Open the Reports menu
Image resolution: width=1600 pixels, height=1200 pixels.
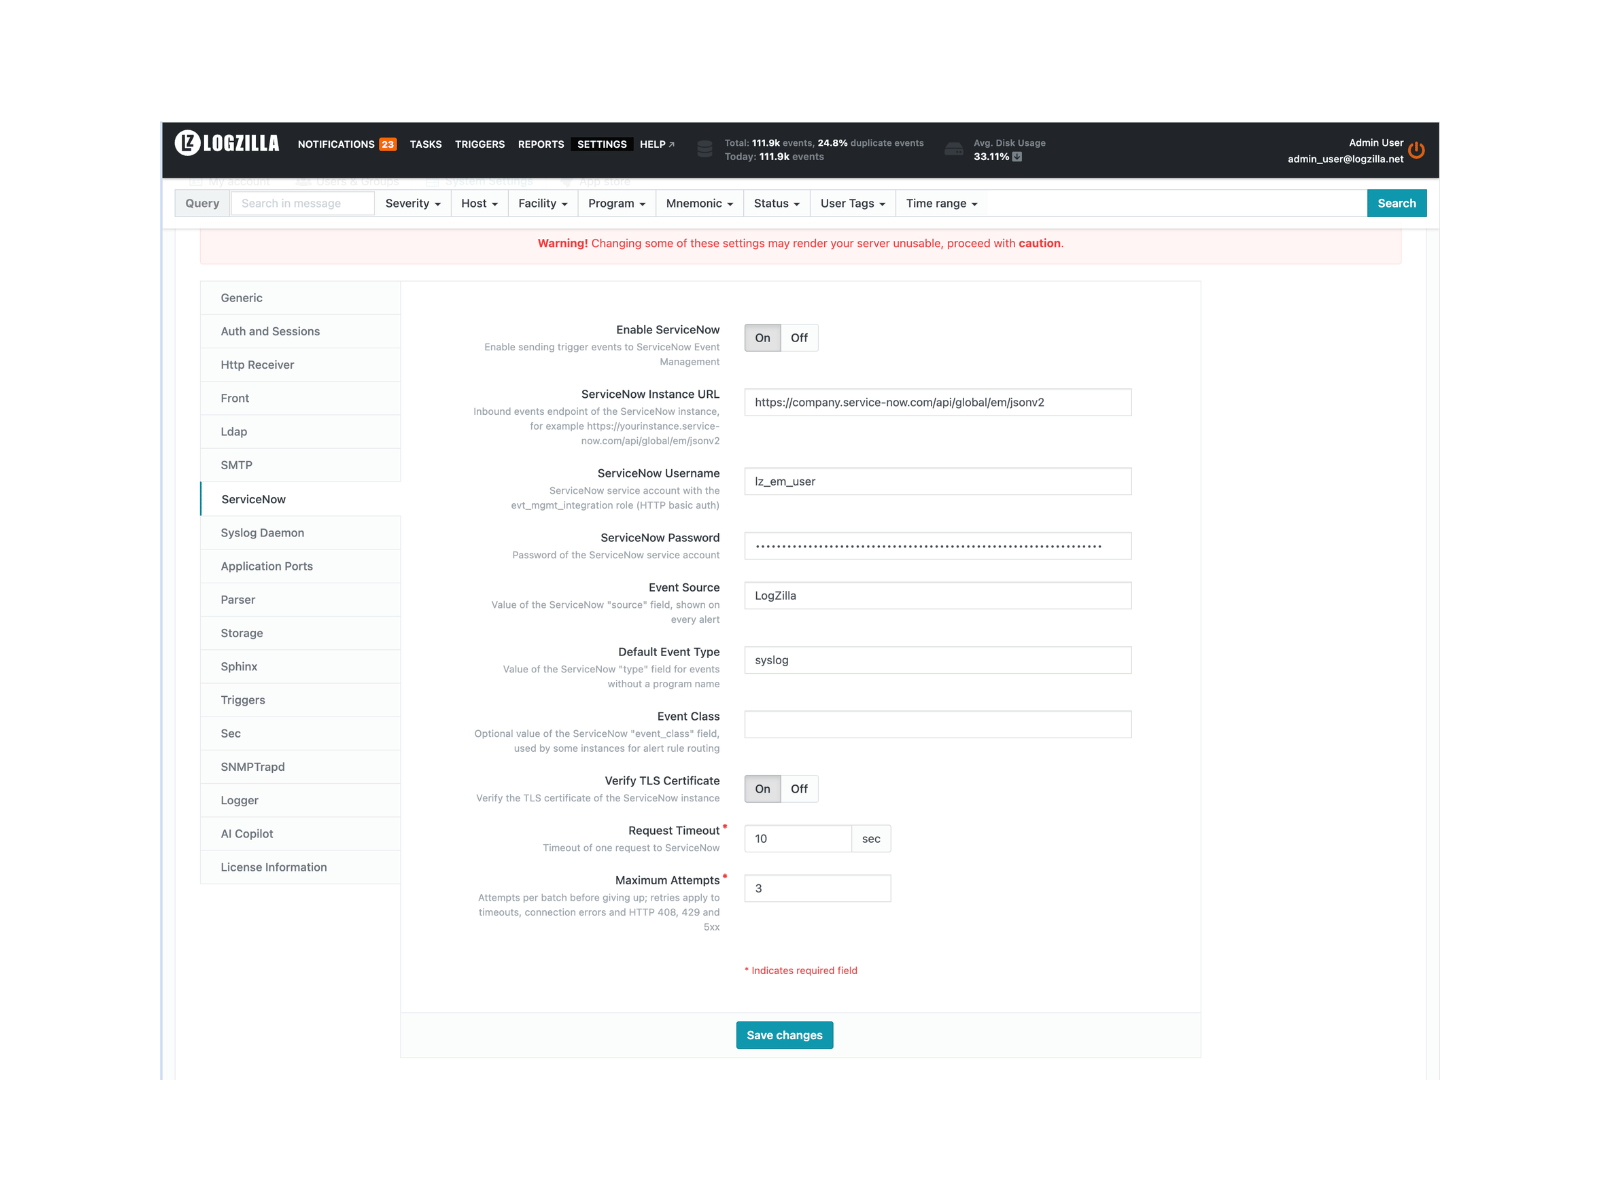pyautogui.click(x=541, y=144)
